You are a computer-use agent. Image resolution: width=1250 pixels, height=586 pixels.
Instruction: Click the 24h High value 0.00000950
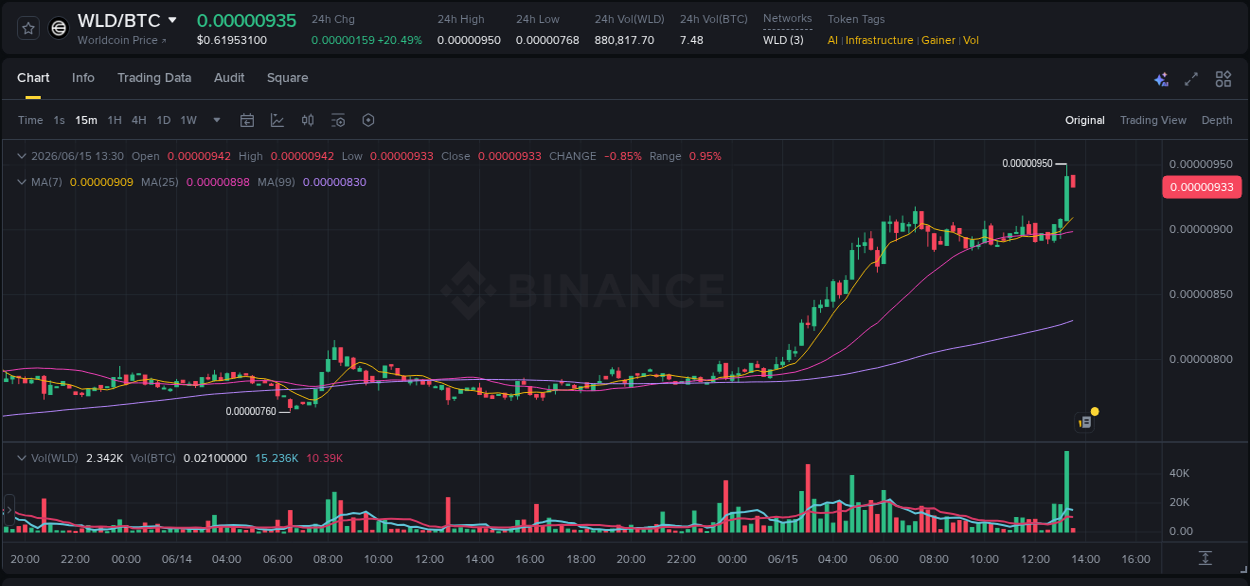[x=469, y=40]
